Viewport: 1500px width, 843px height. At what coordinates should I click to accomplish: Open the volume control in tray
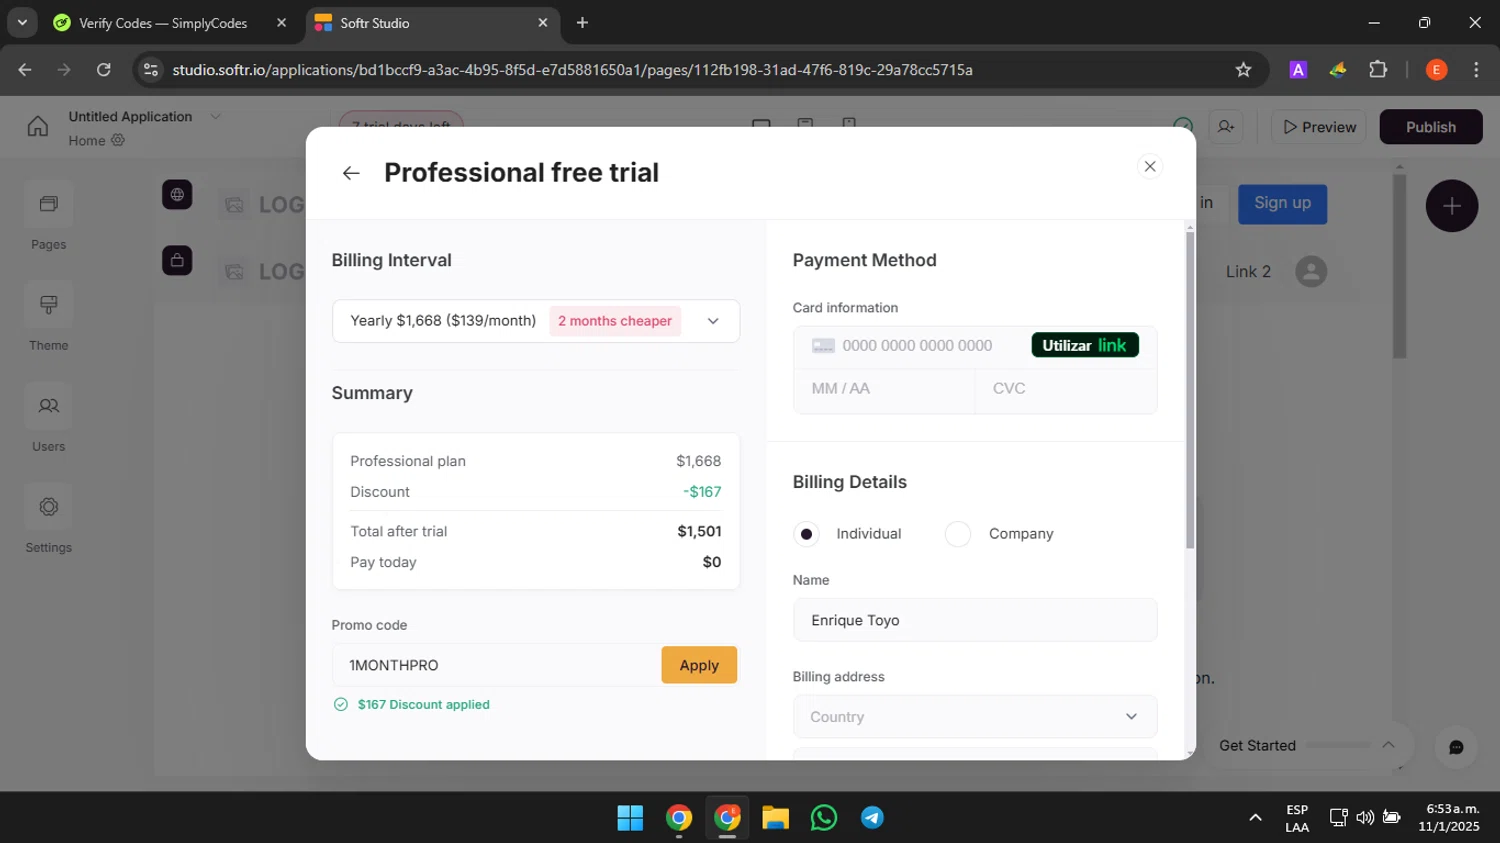tap(1365, 818)
